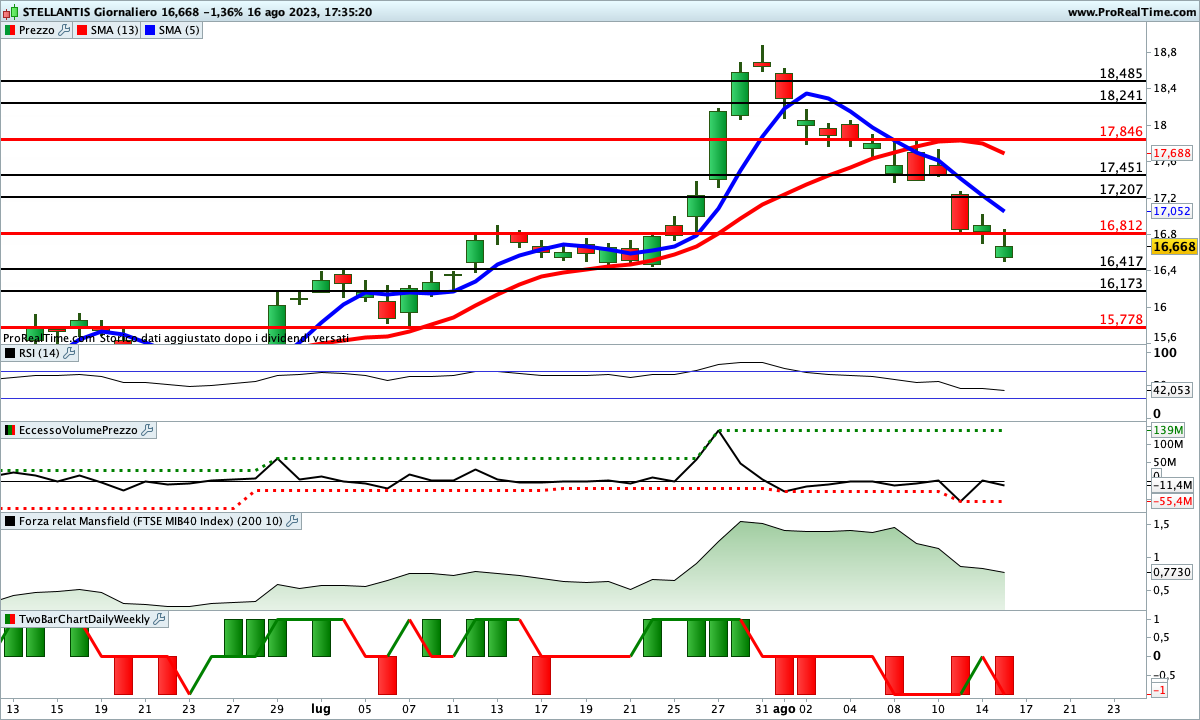Select the TwoBarChartDailyWeekly panel label
This screenshot has height=720, width=1200.
(85, 619)
